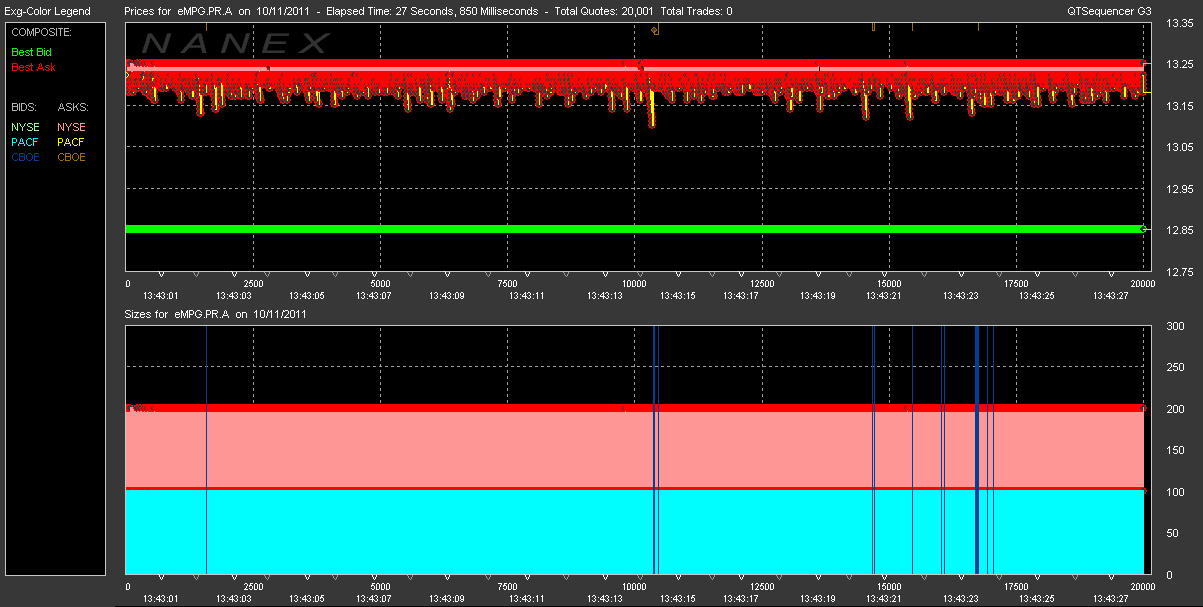Click the red 'Best Ask' legend entry
1203x607 pixels.
tap(33, 67)
